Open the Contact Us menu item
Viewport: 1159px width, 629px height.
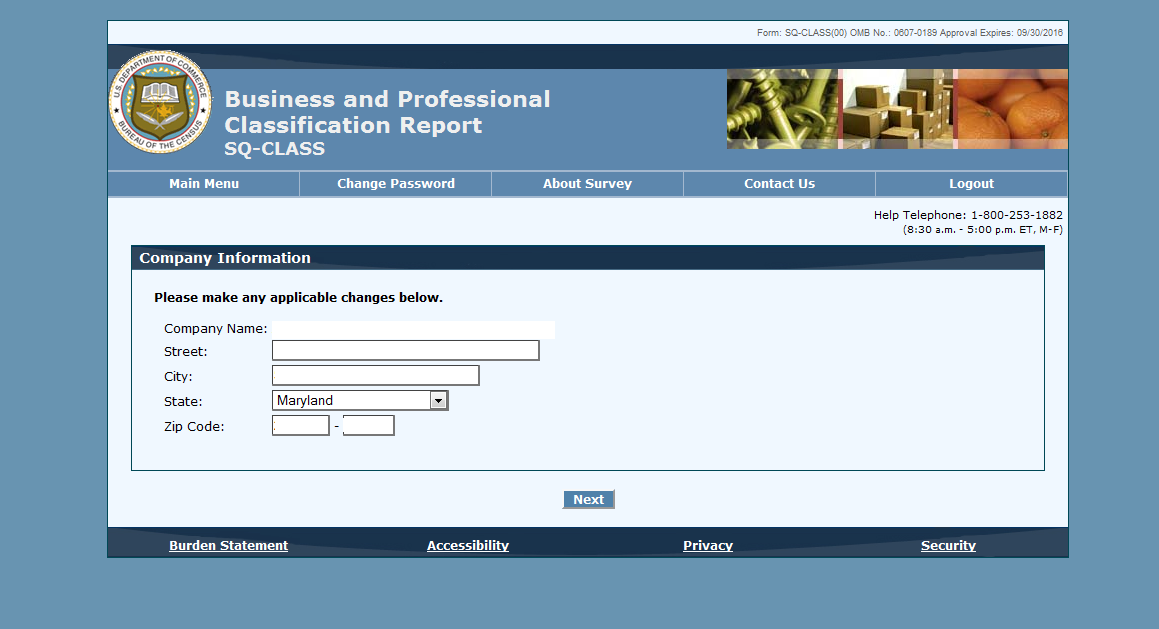pyautogui.click(x=779, y=184)
